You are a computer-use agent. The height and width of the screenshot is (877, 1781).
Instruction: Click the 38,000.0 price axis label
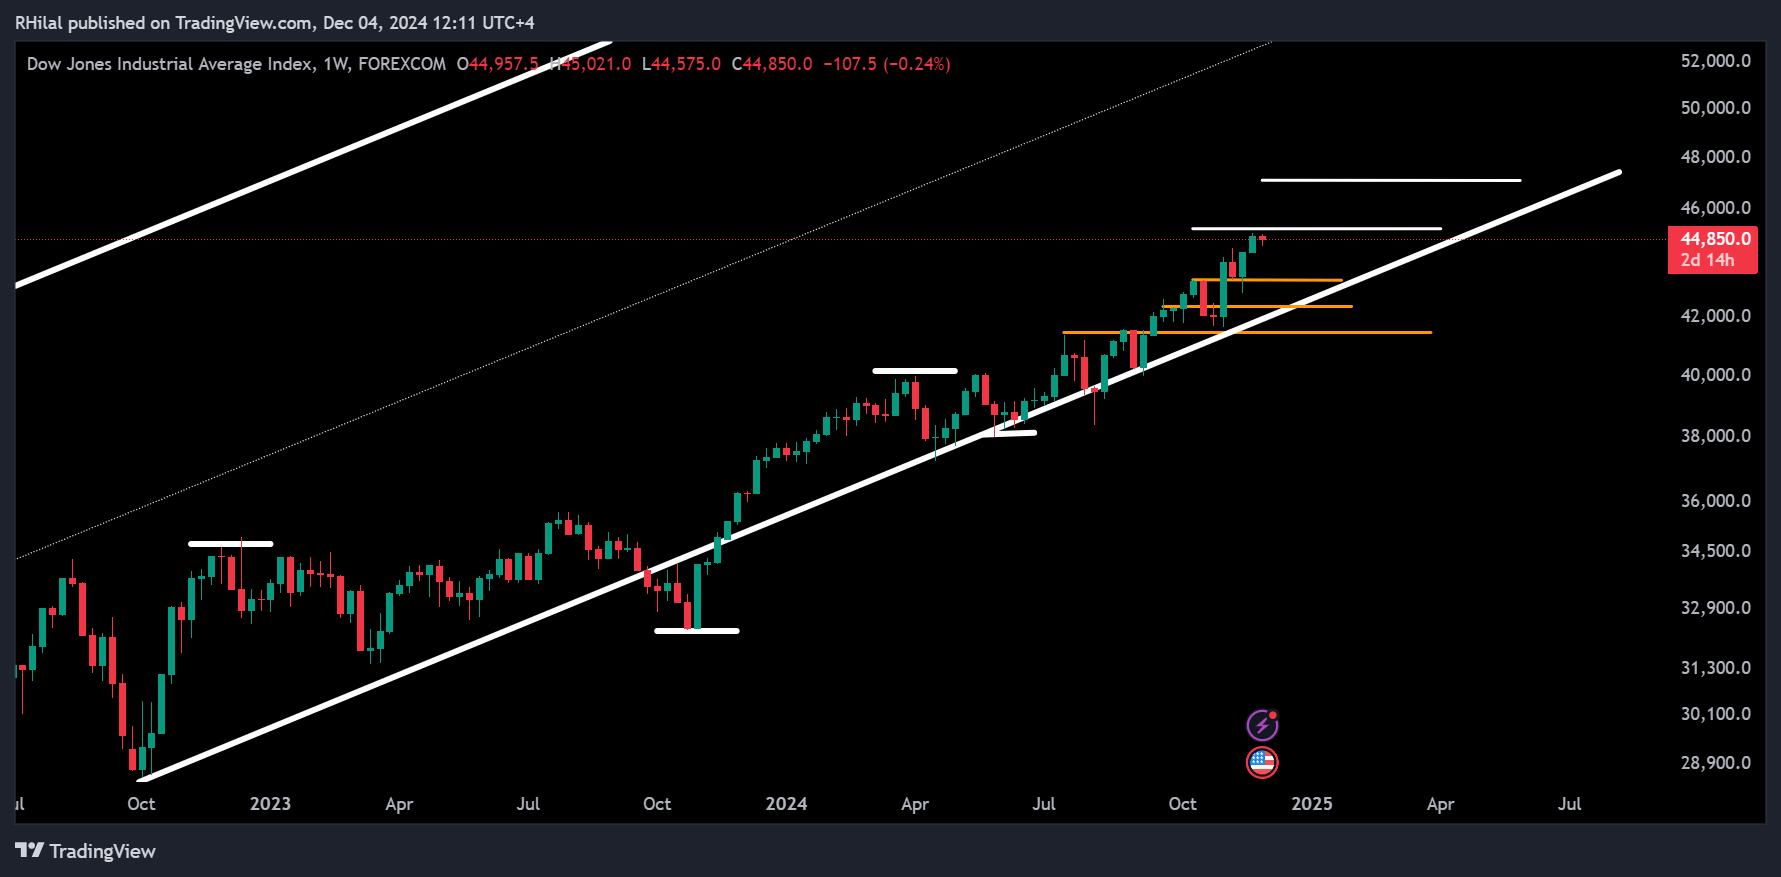[1716, 436]
